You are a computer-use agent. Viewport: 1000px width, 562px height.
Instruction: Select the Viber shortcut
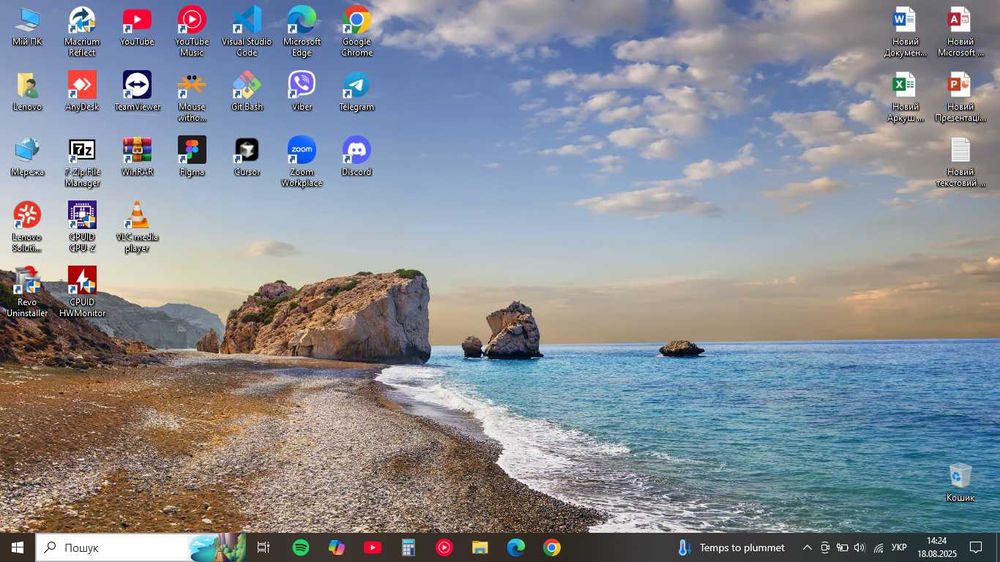302,91
